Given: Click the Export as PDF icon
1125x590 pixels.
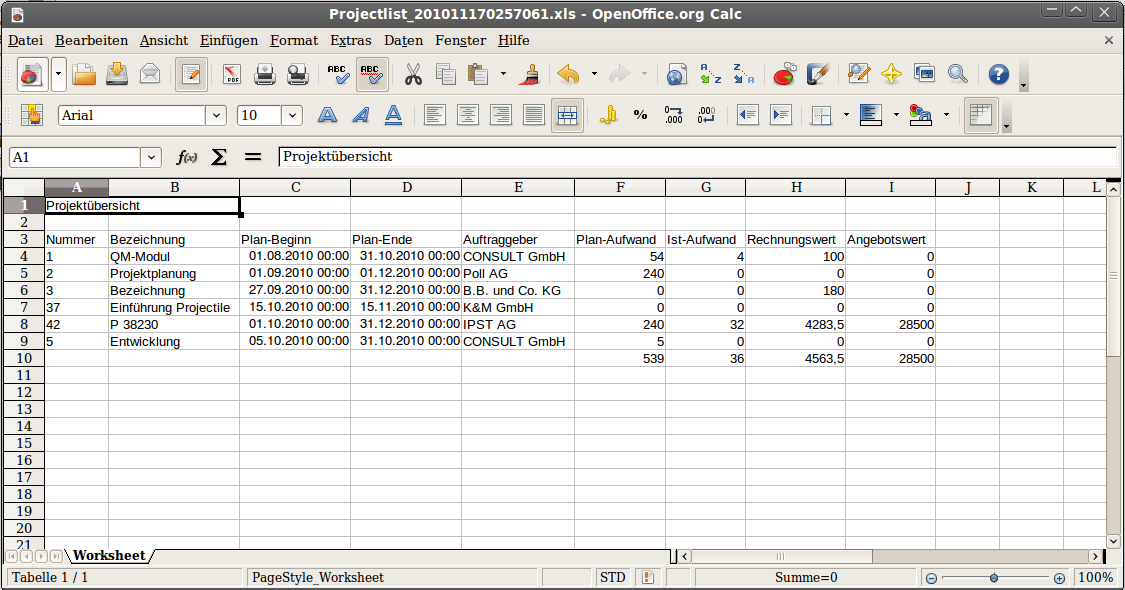Looking at the screenshot, I should 232,75.
